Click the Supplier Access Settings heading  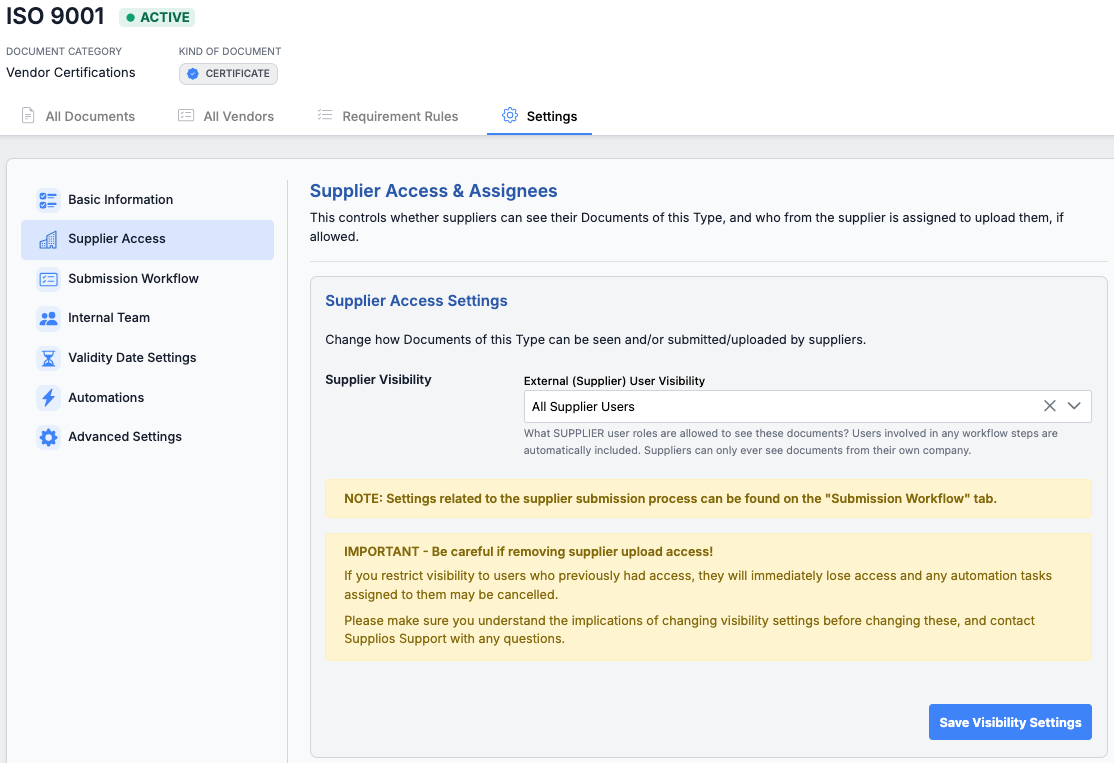[x=416, y=301]
